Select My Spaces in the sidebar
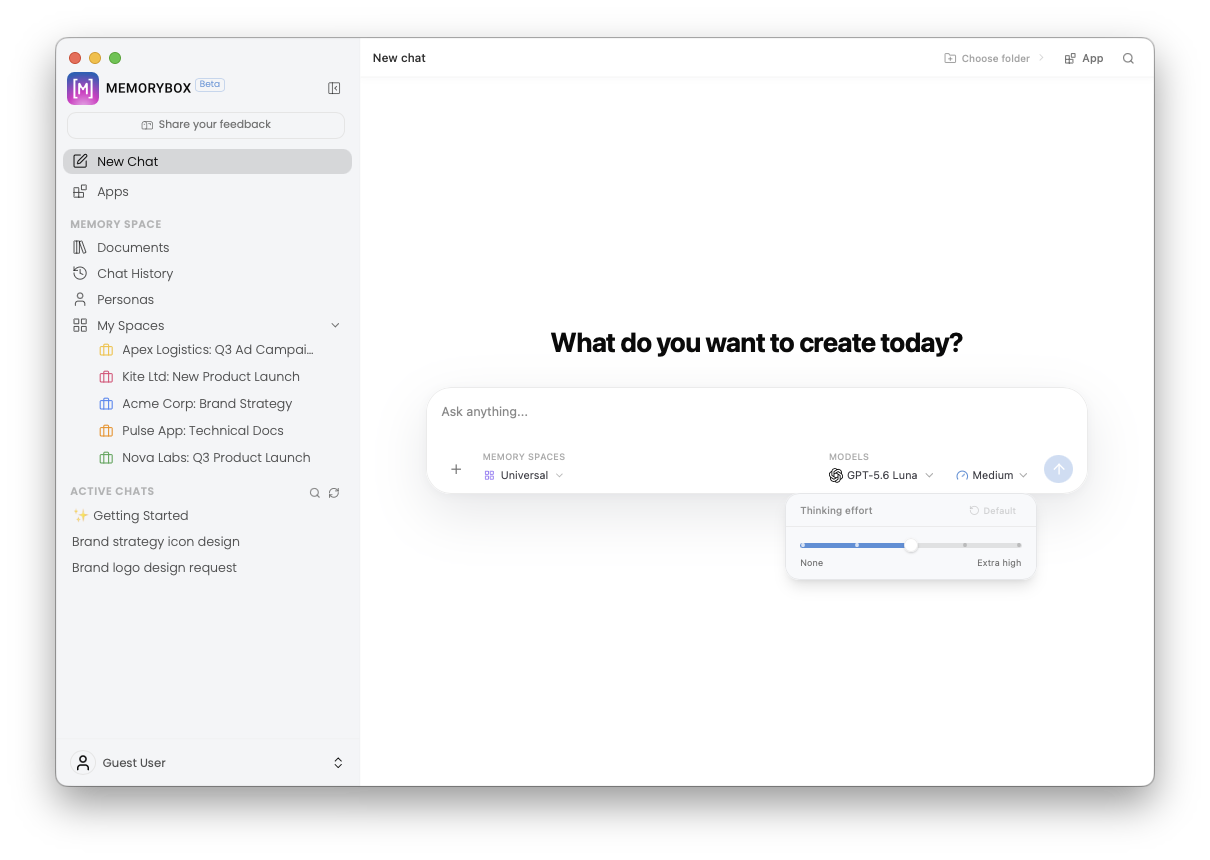Screen dimensions: 1210x860 point(130,326)
